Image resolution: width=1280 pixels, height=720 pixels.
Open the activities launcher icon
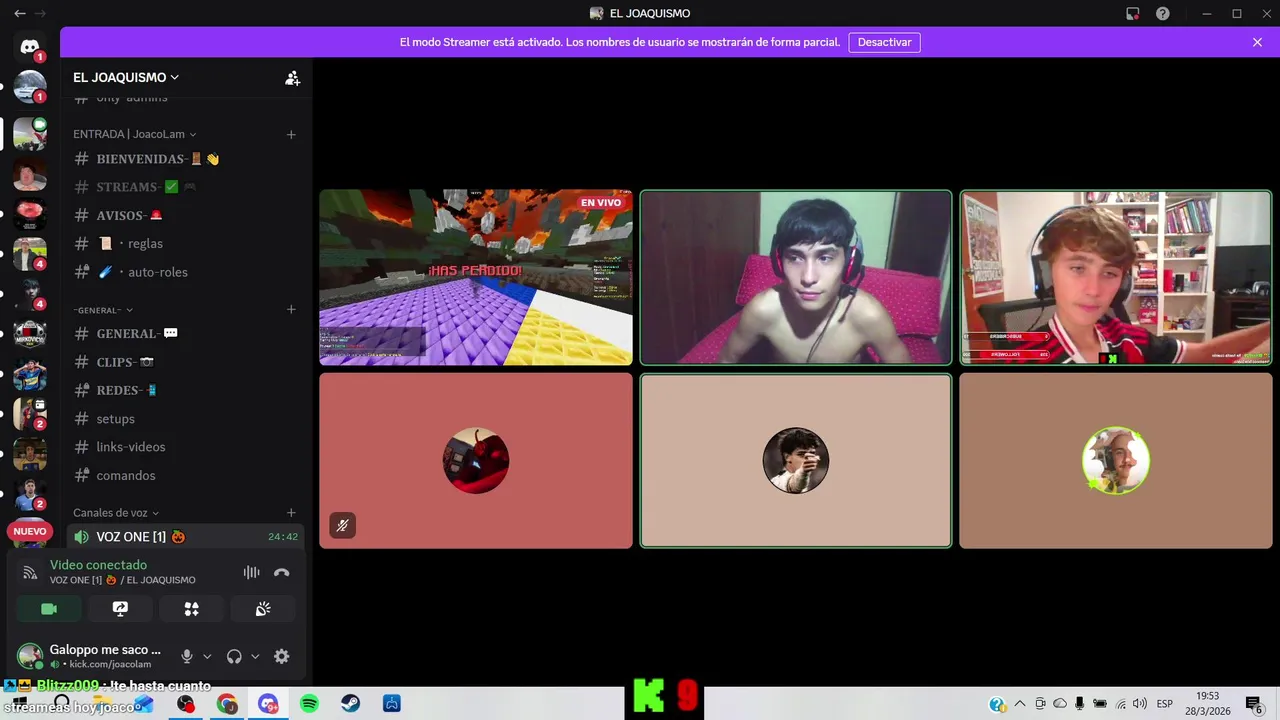192,609
